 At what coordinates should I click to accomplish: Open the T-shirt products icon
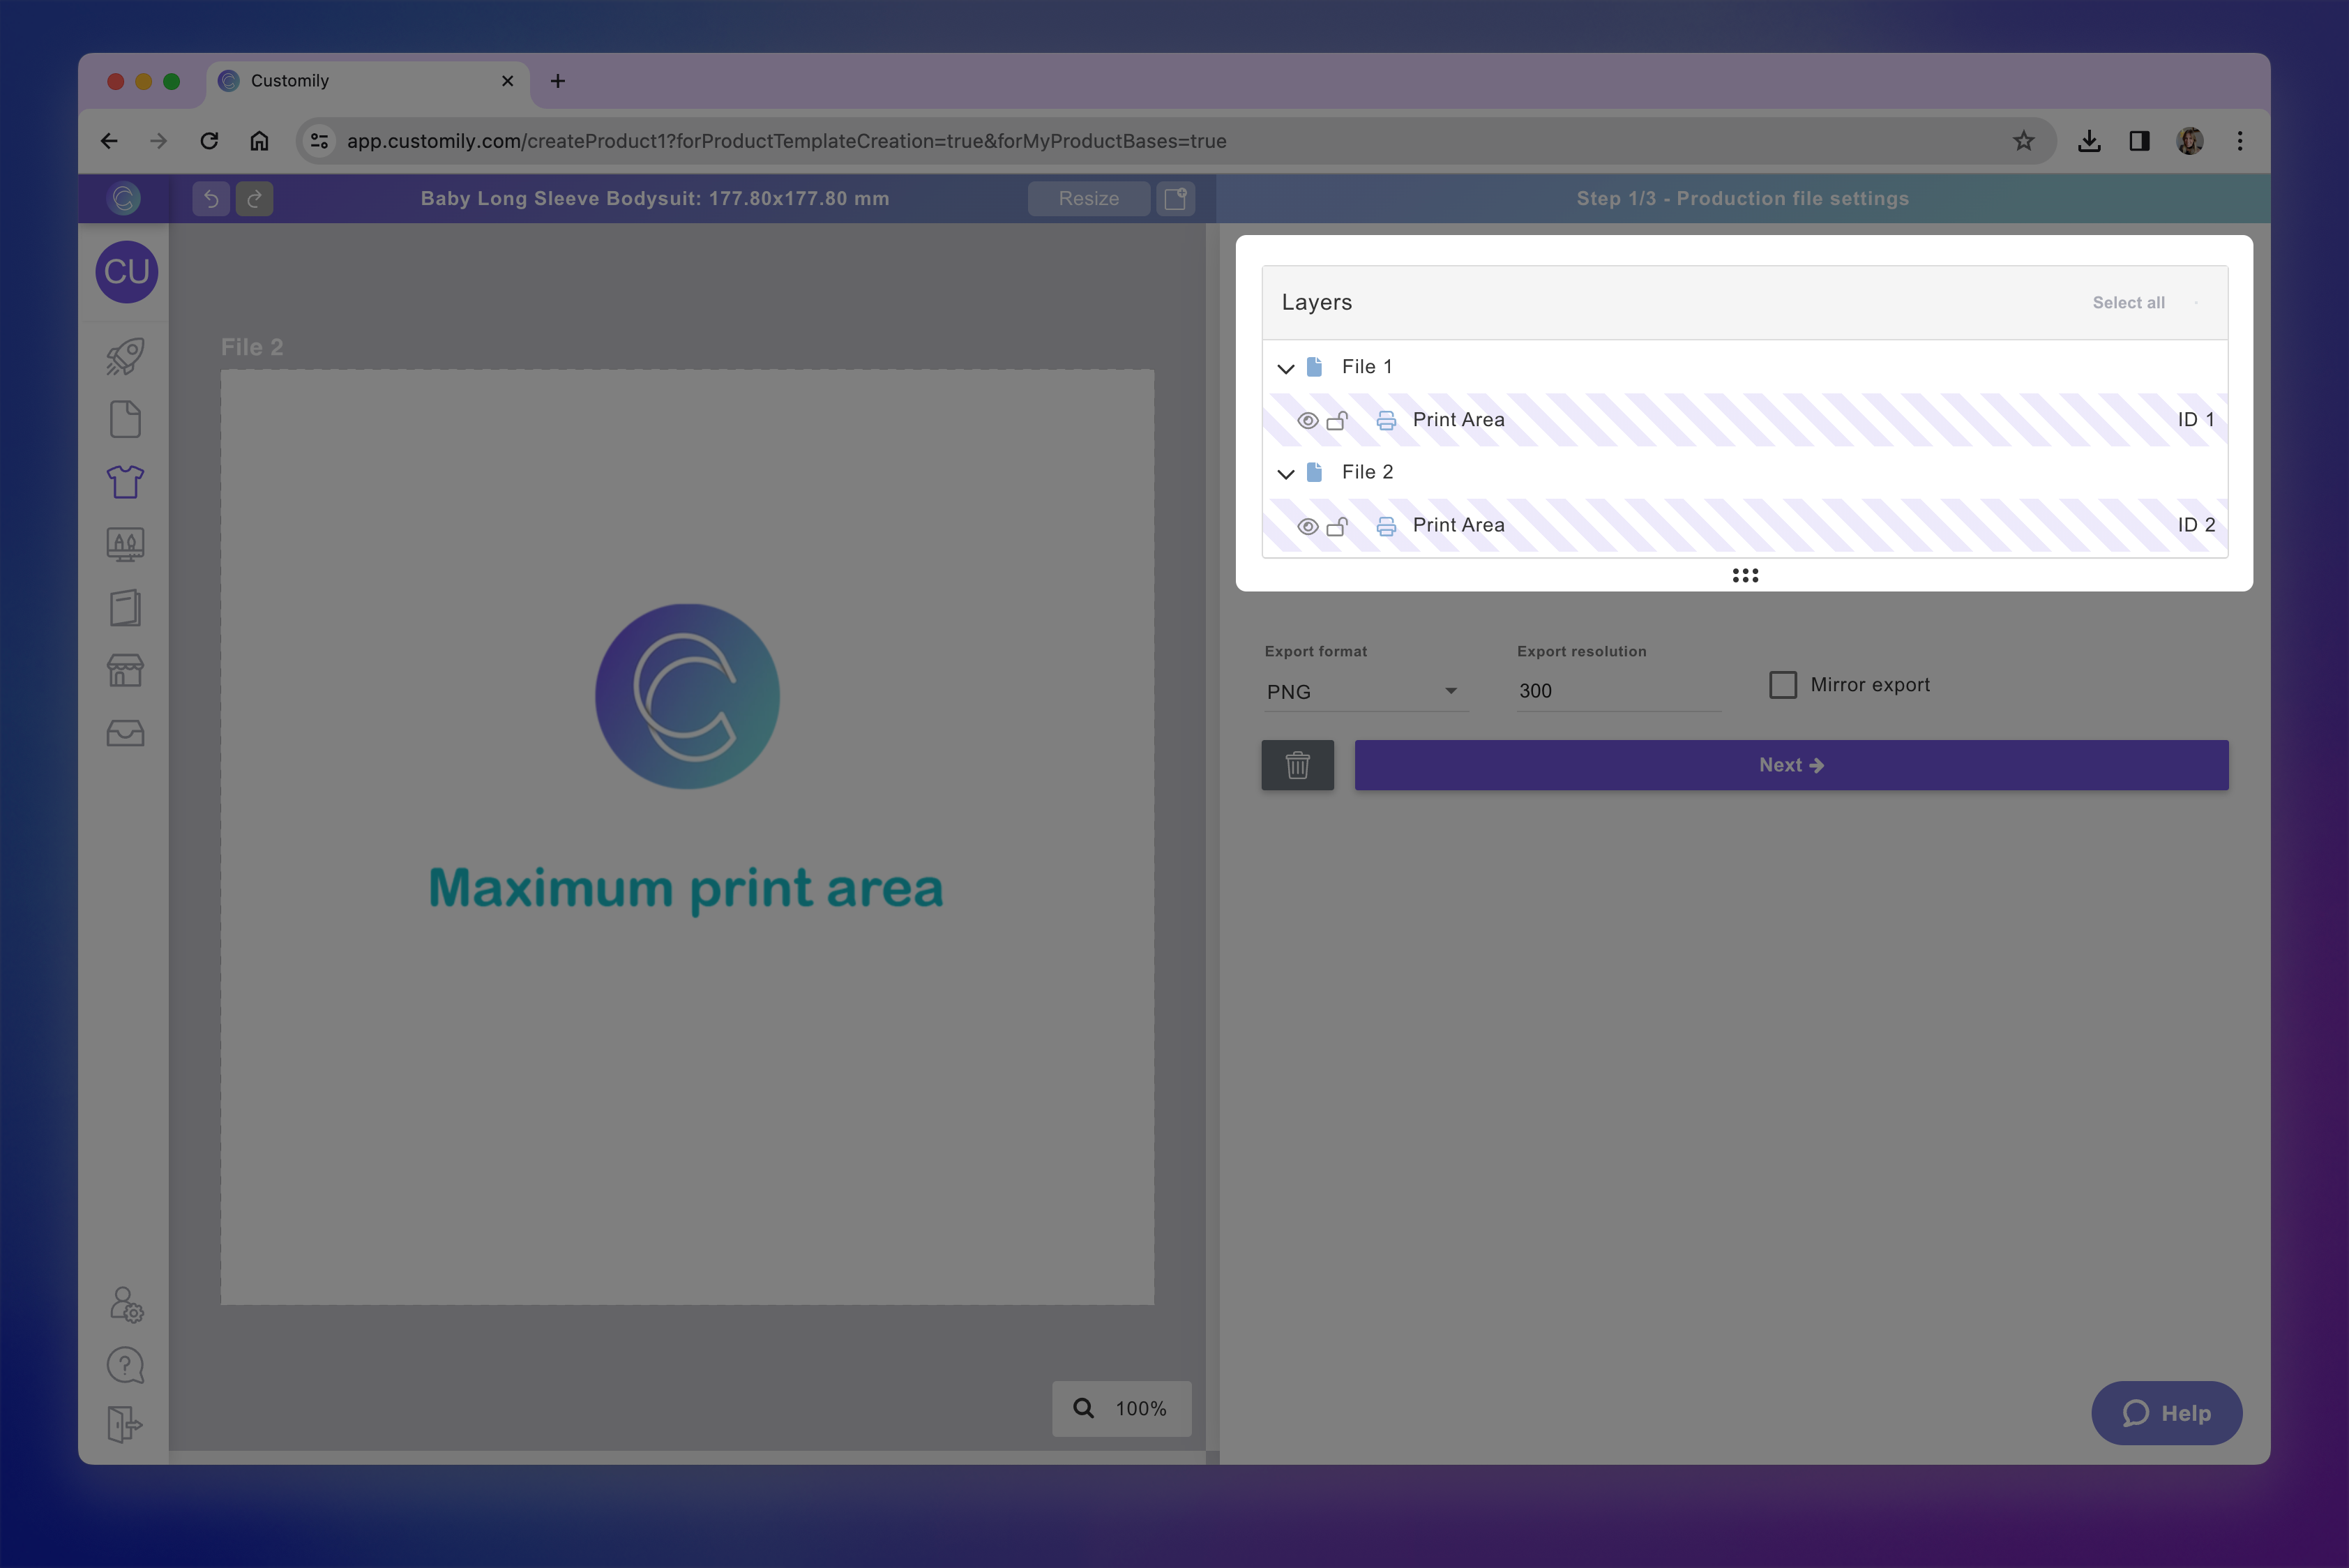pyautogui.click(x=125, y=482)
